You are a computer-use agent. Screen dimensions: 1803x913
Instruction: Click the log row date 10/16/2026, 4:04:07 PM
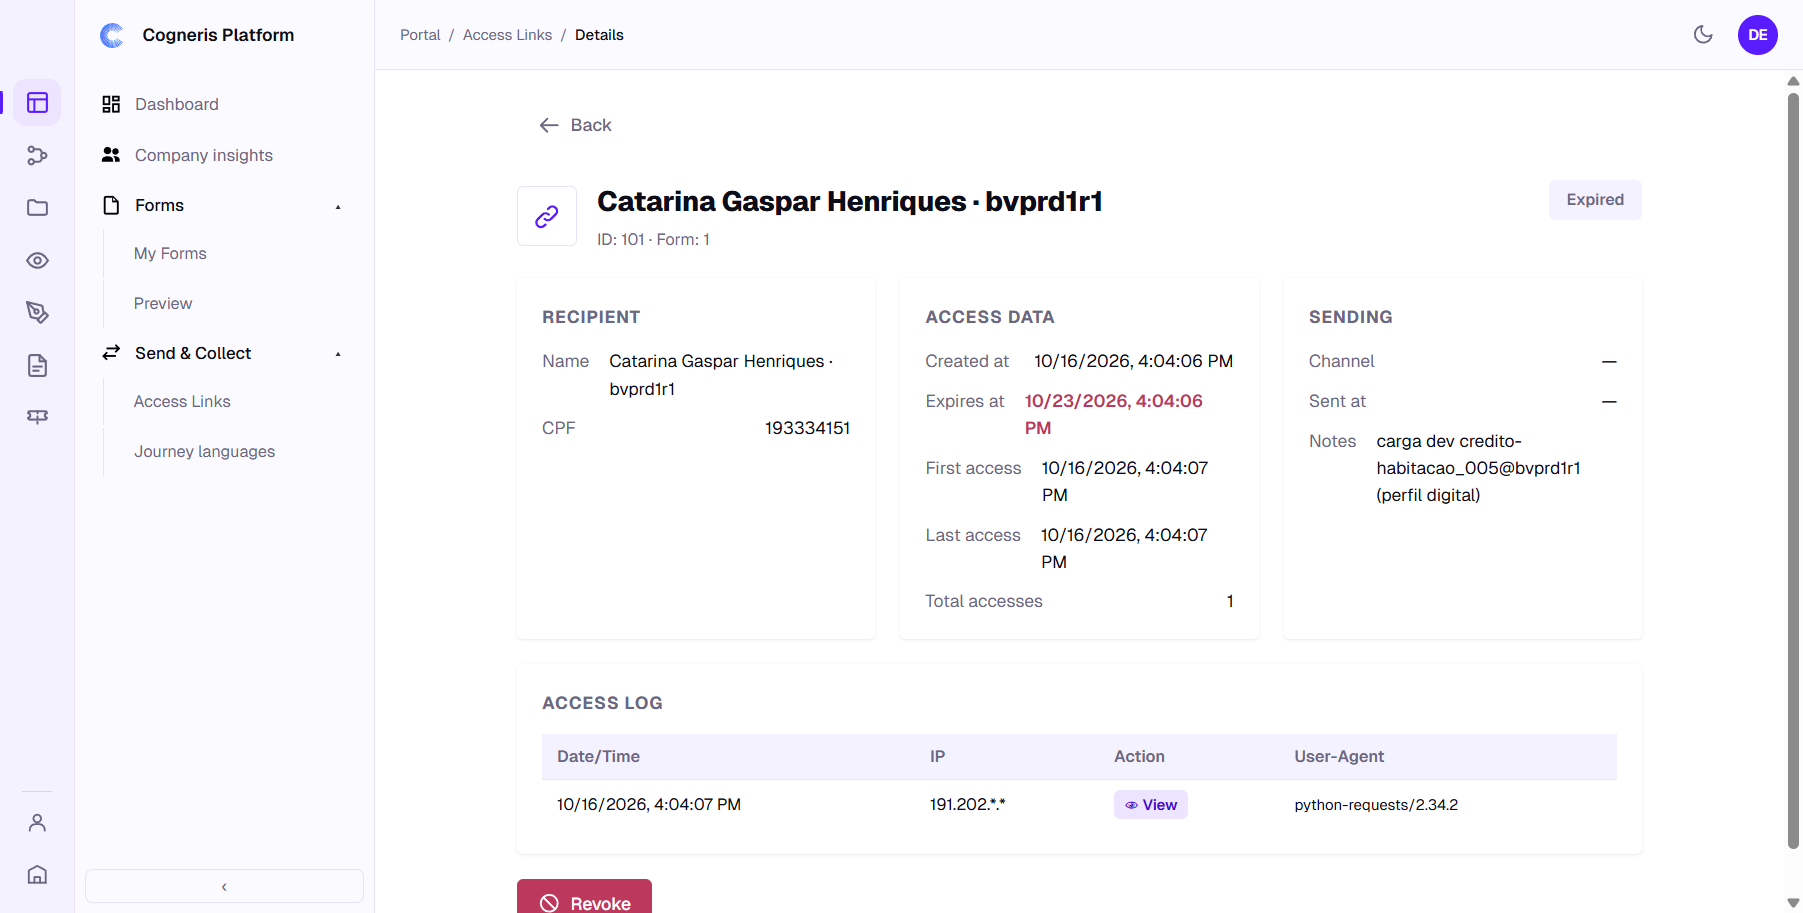point(649,805)
